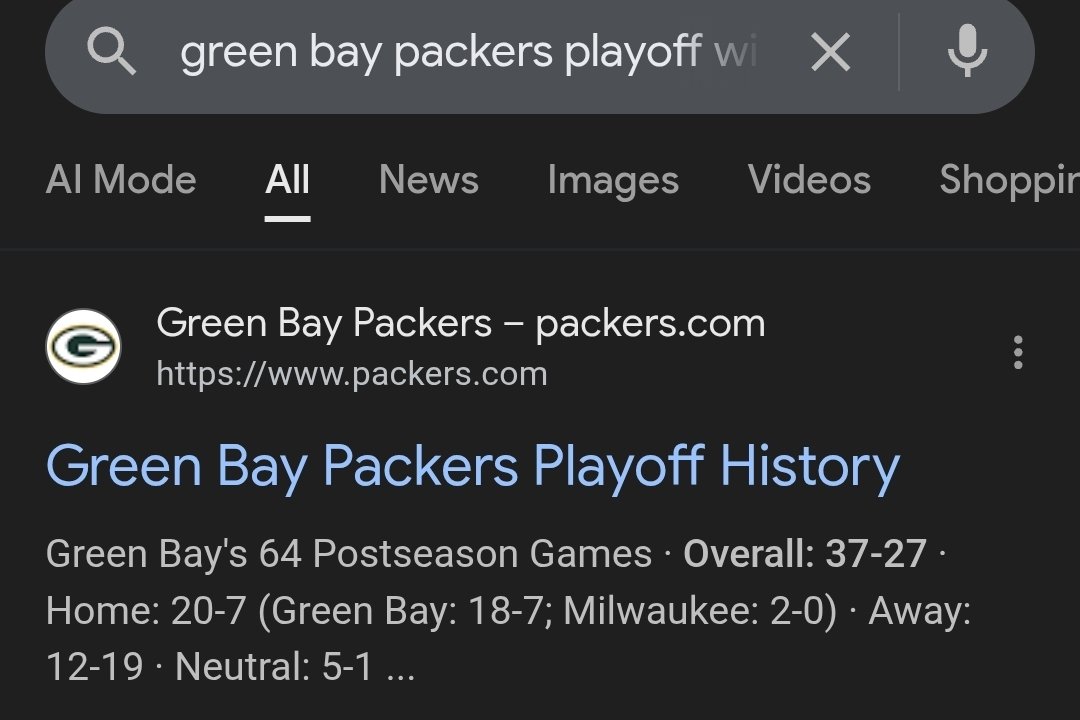Viewport: 1080px width, 720px height.
Task: Switch to the News tab
Action: click(x=428, y=180)
